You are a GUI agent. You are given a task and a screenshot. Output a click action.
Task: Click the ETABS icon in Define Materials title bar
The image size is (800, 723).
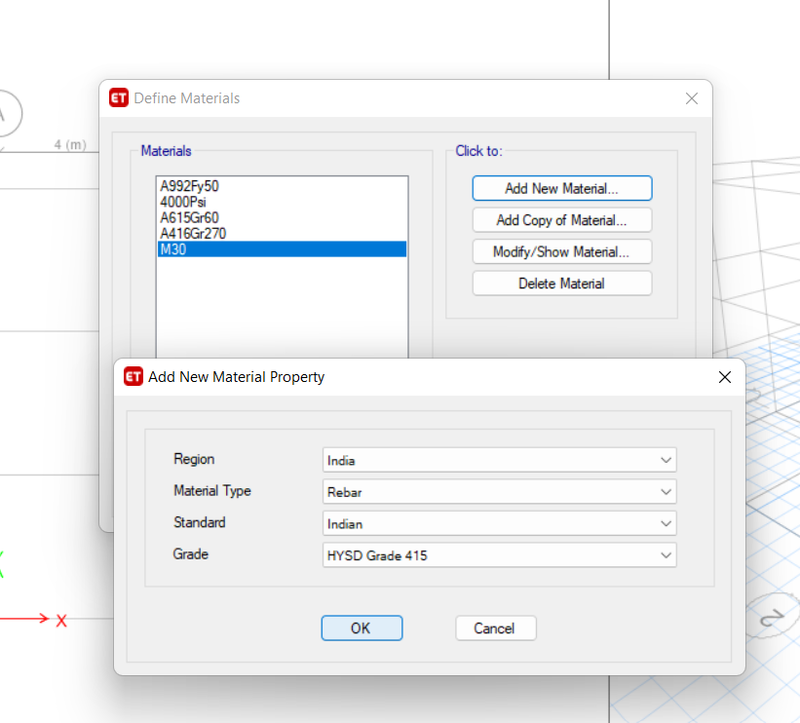119,98
